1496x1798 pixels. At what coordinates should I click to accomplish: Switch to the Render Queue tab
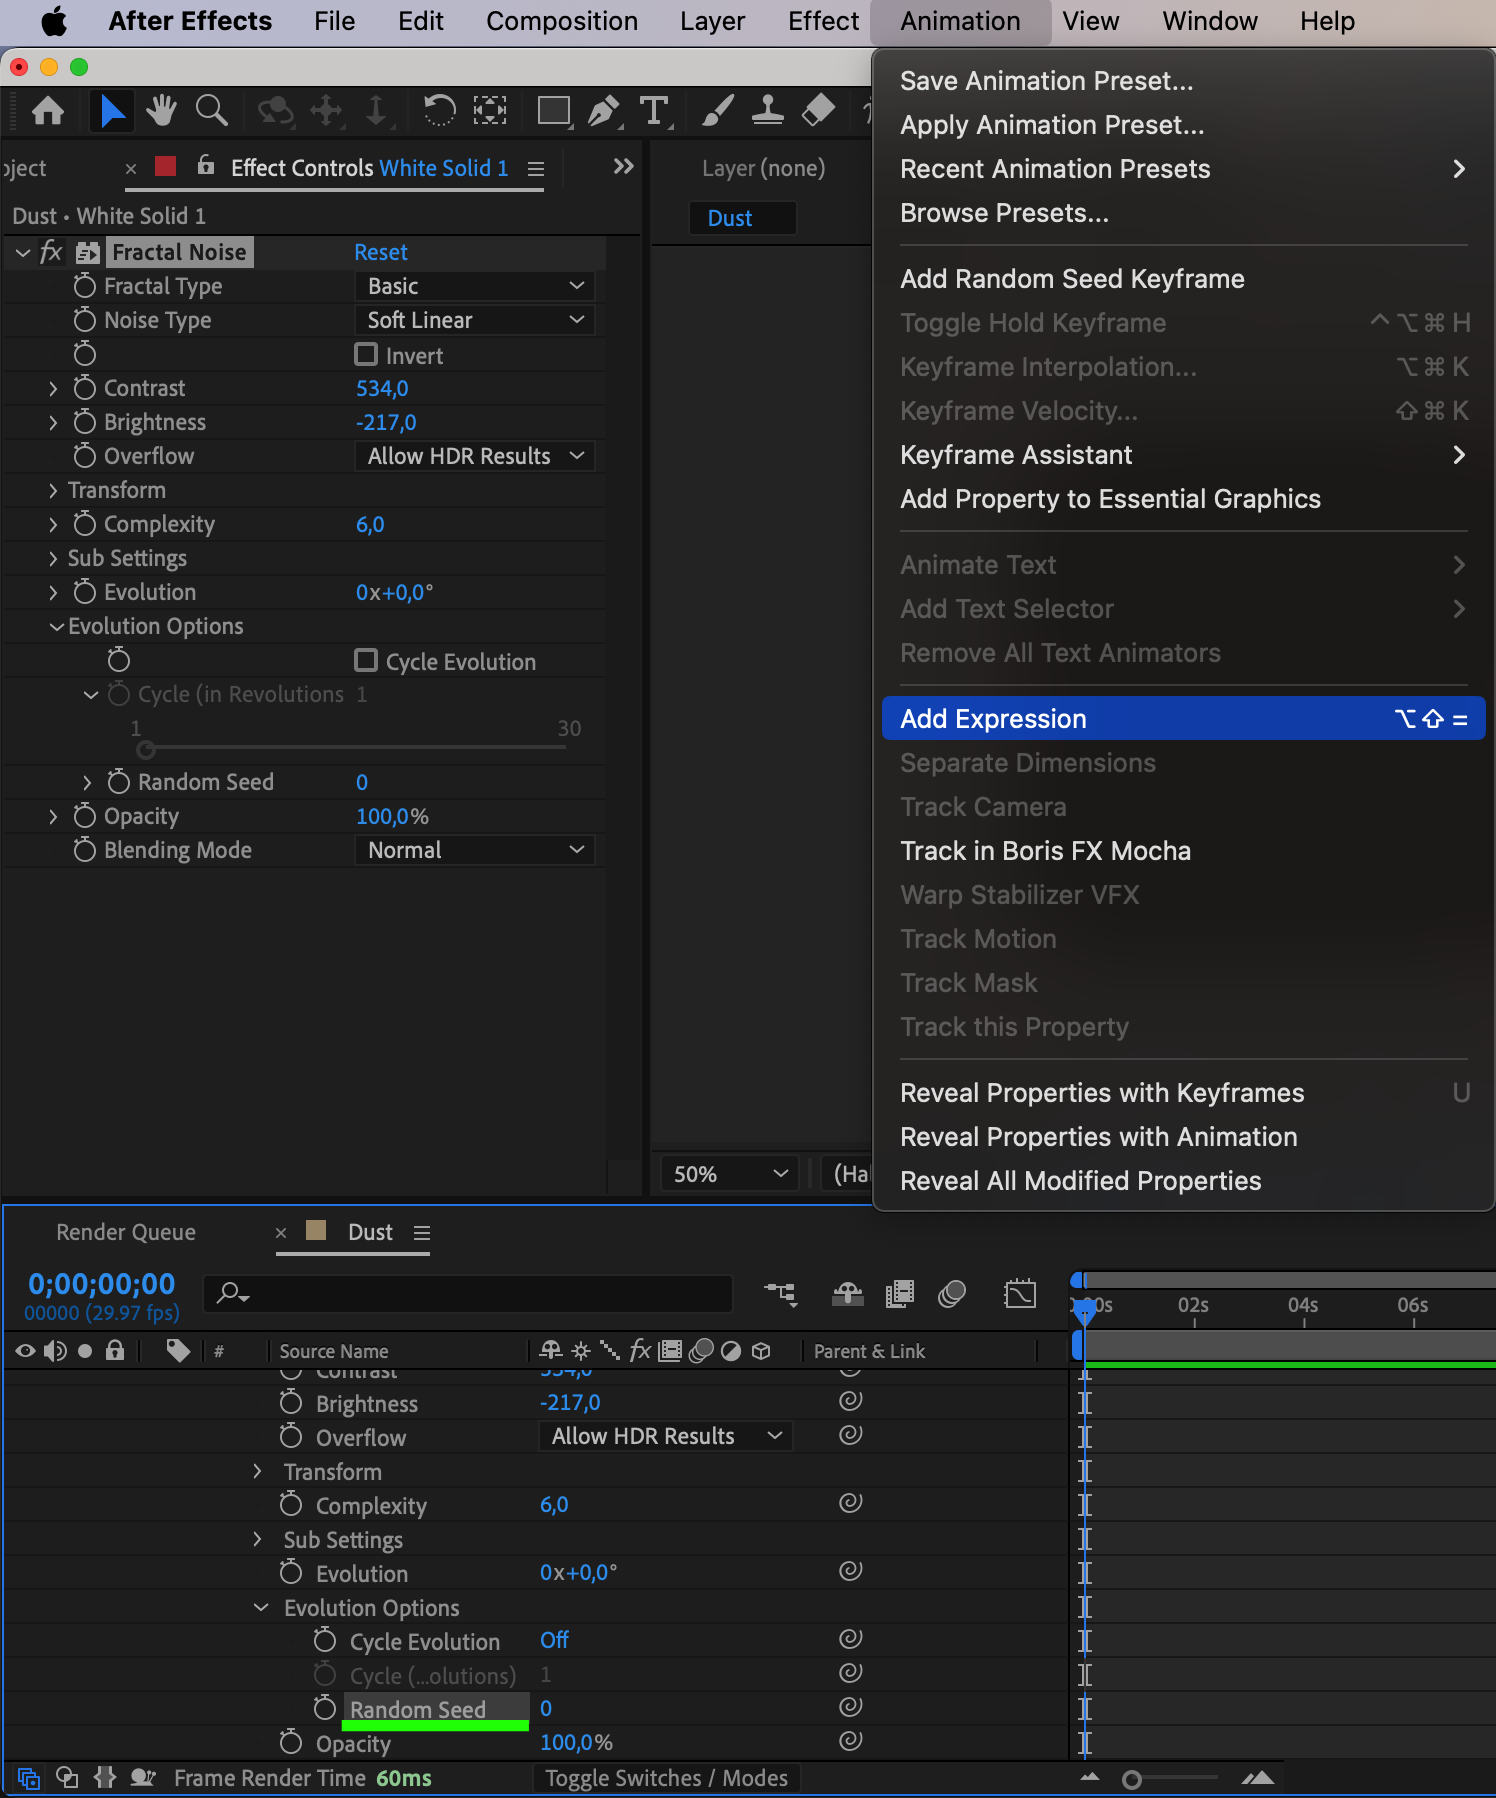[x=126, y=1232]
